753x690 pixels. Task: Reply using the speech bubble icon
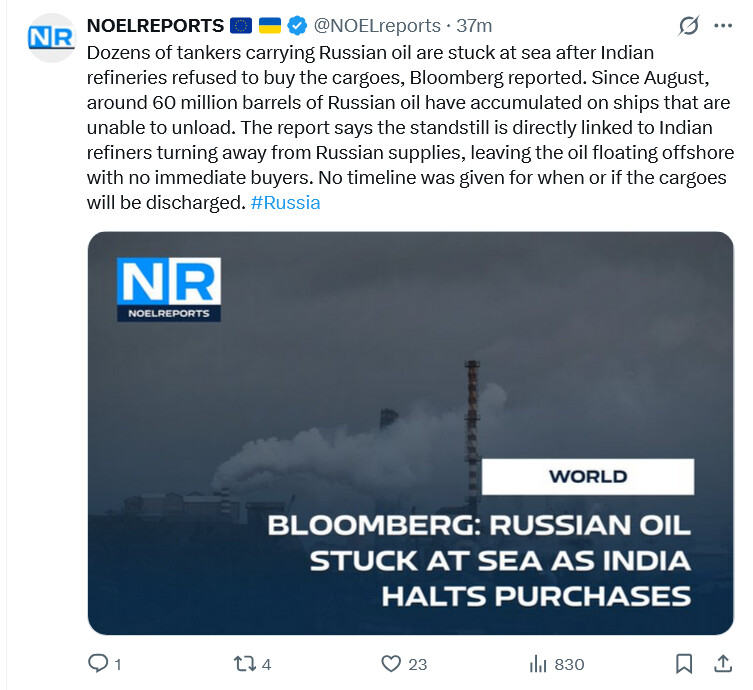click(x=99, y=663)
